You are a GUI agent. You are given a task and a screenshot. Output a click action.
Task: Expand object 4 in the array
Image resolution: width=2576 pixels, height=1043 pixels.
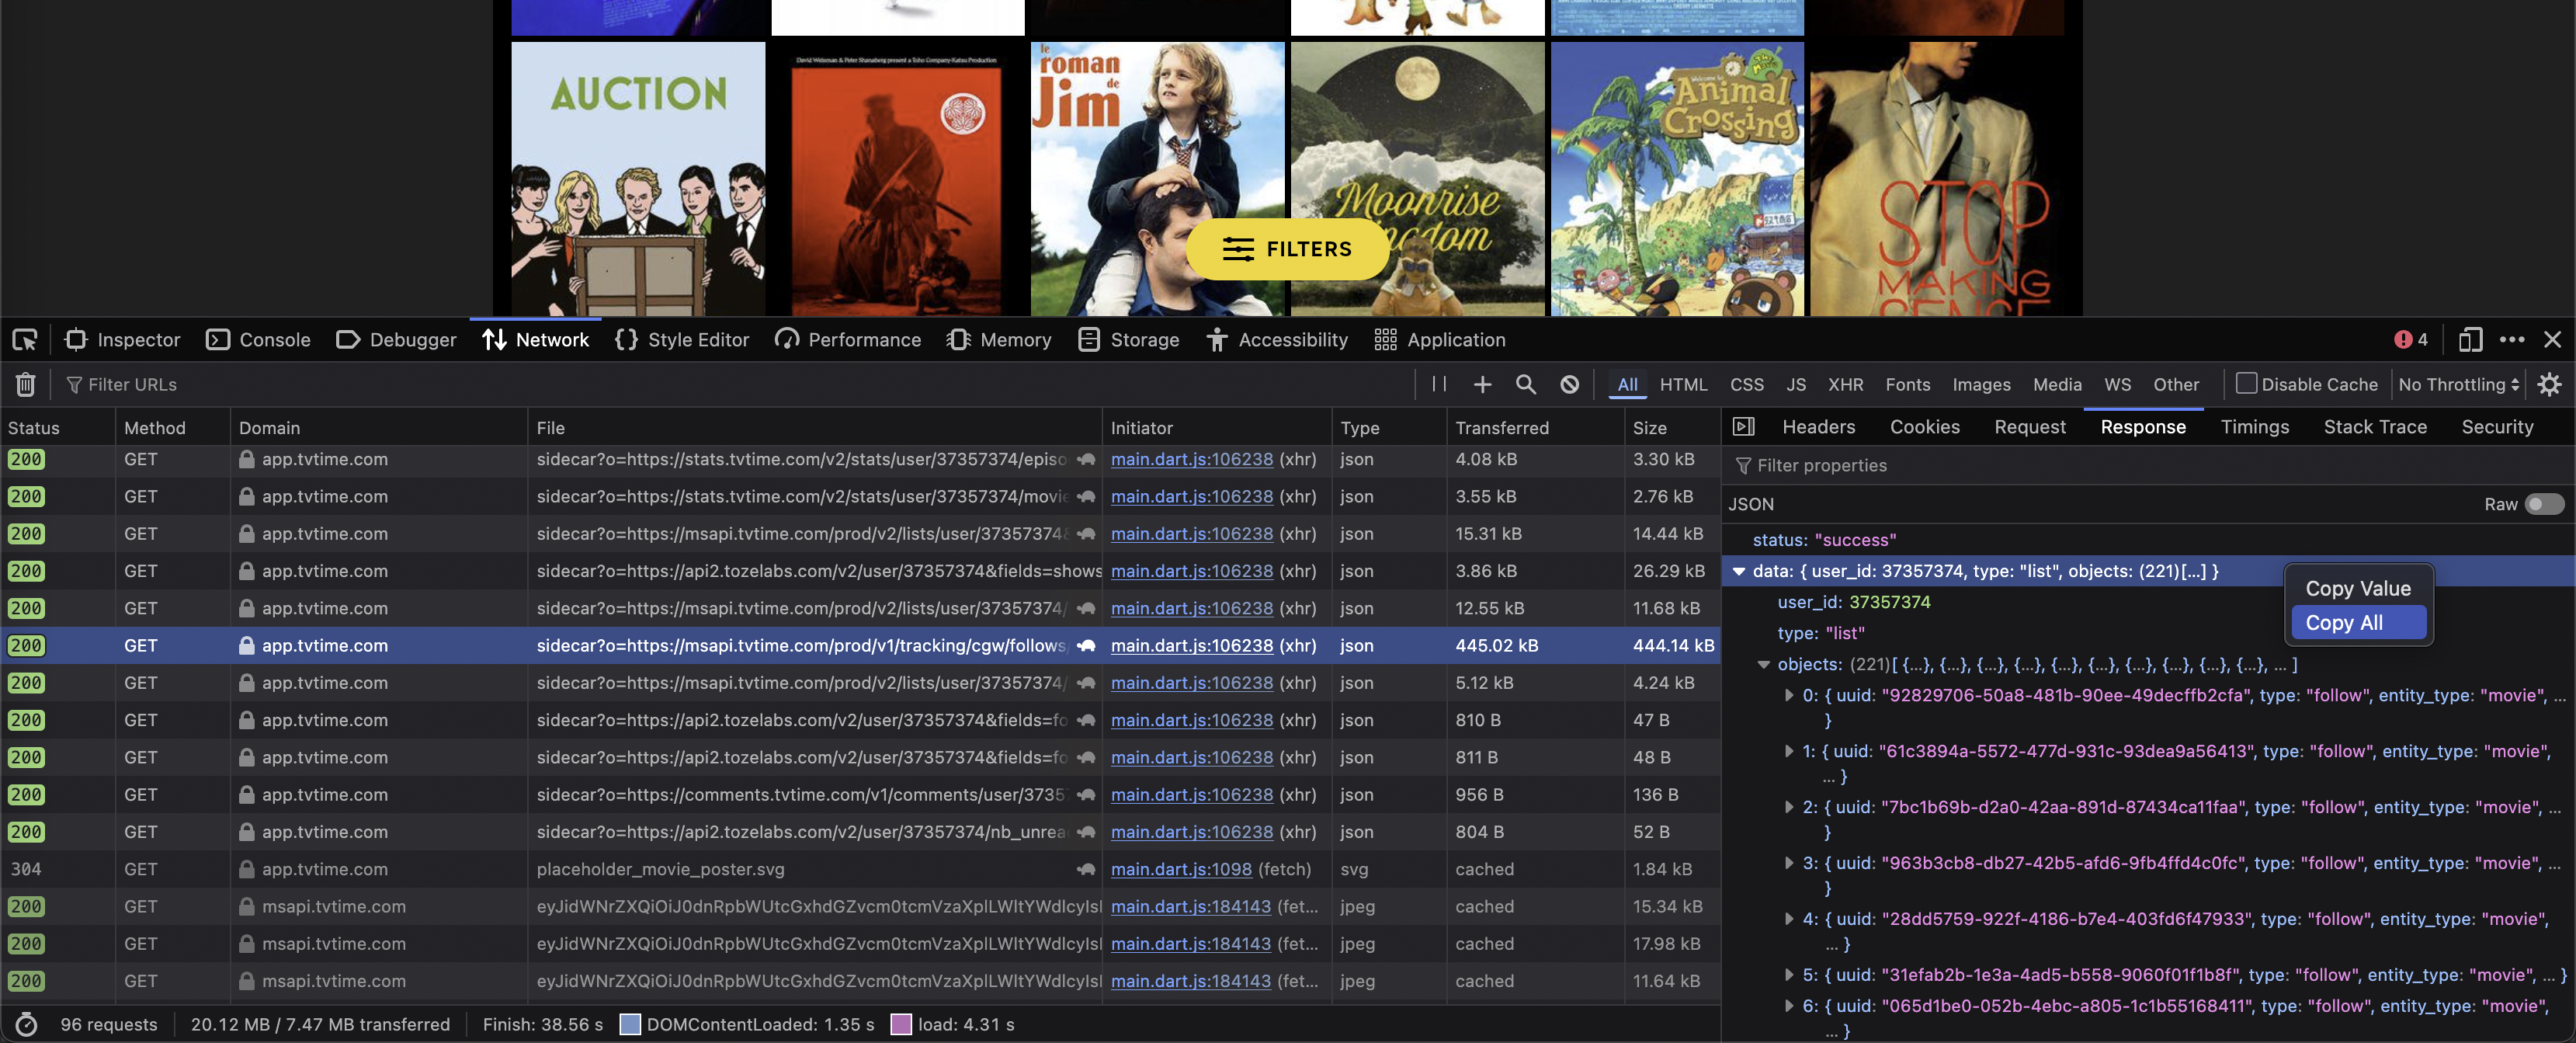pyautogui.click(x=1789, y=919)
